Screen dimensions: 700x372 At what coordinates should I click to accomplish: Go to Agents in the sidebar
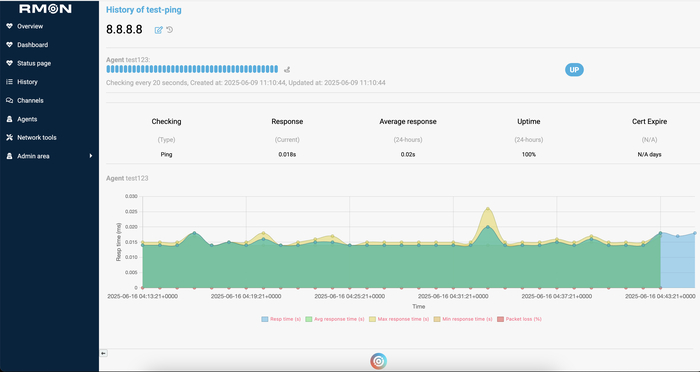27,119
